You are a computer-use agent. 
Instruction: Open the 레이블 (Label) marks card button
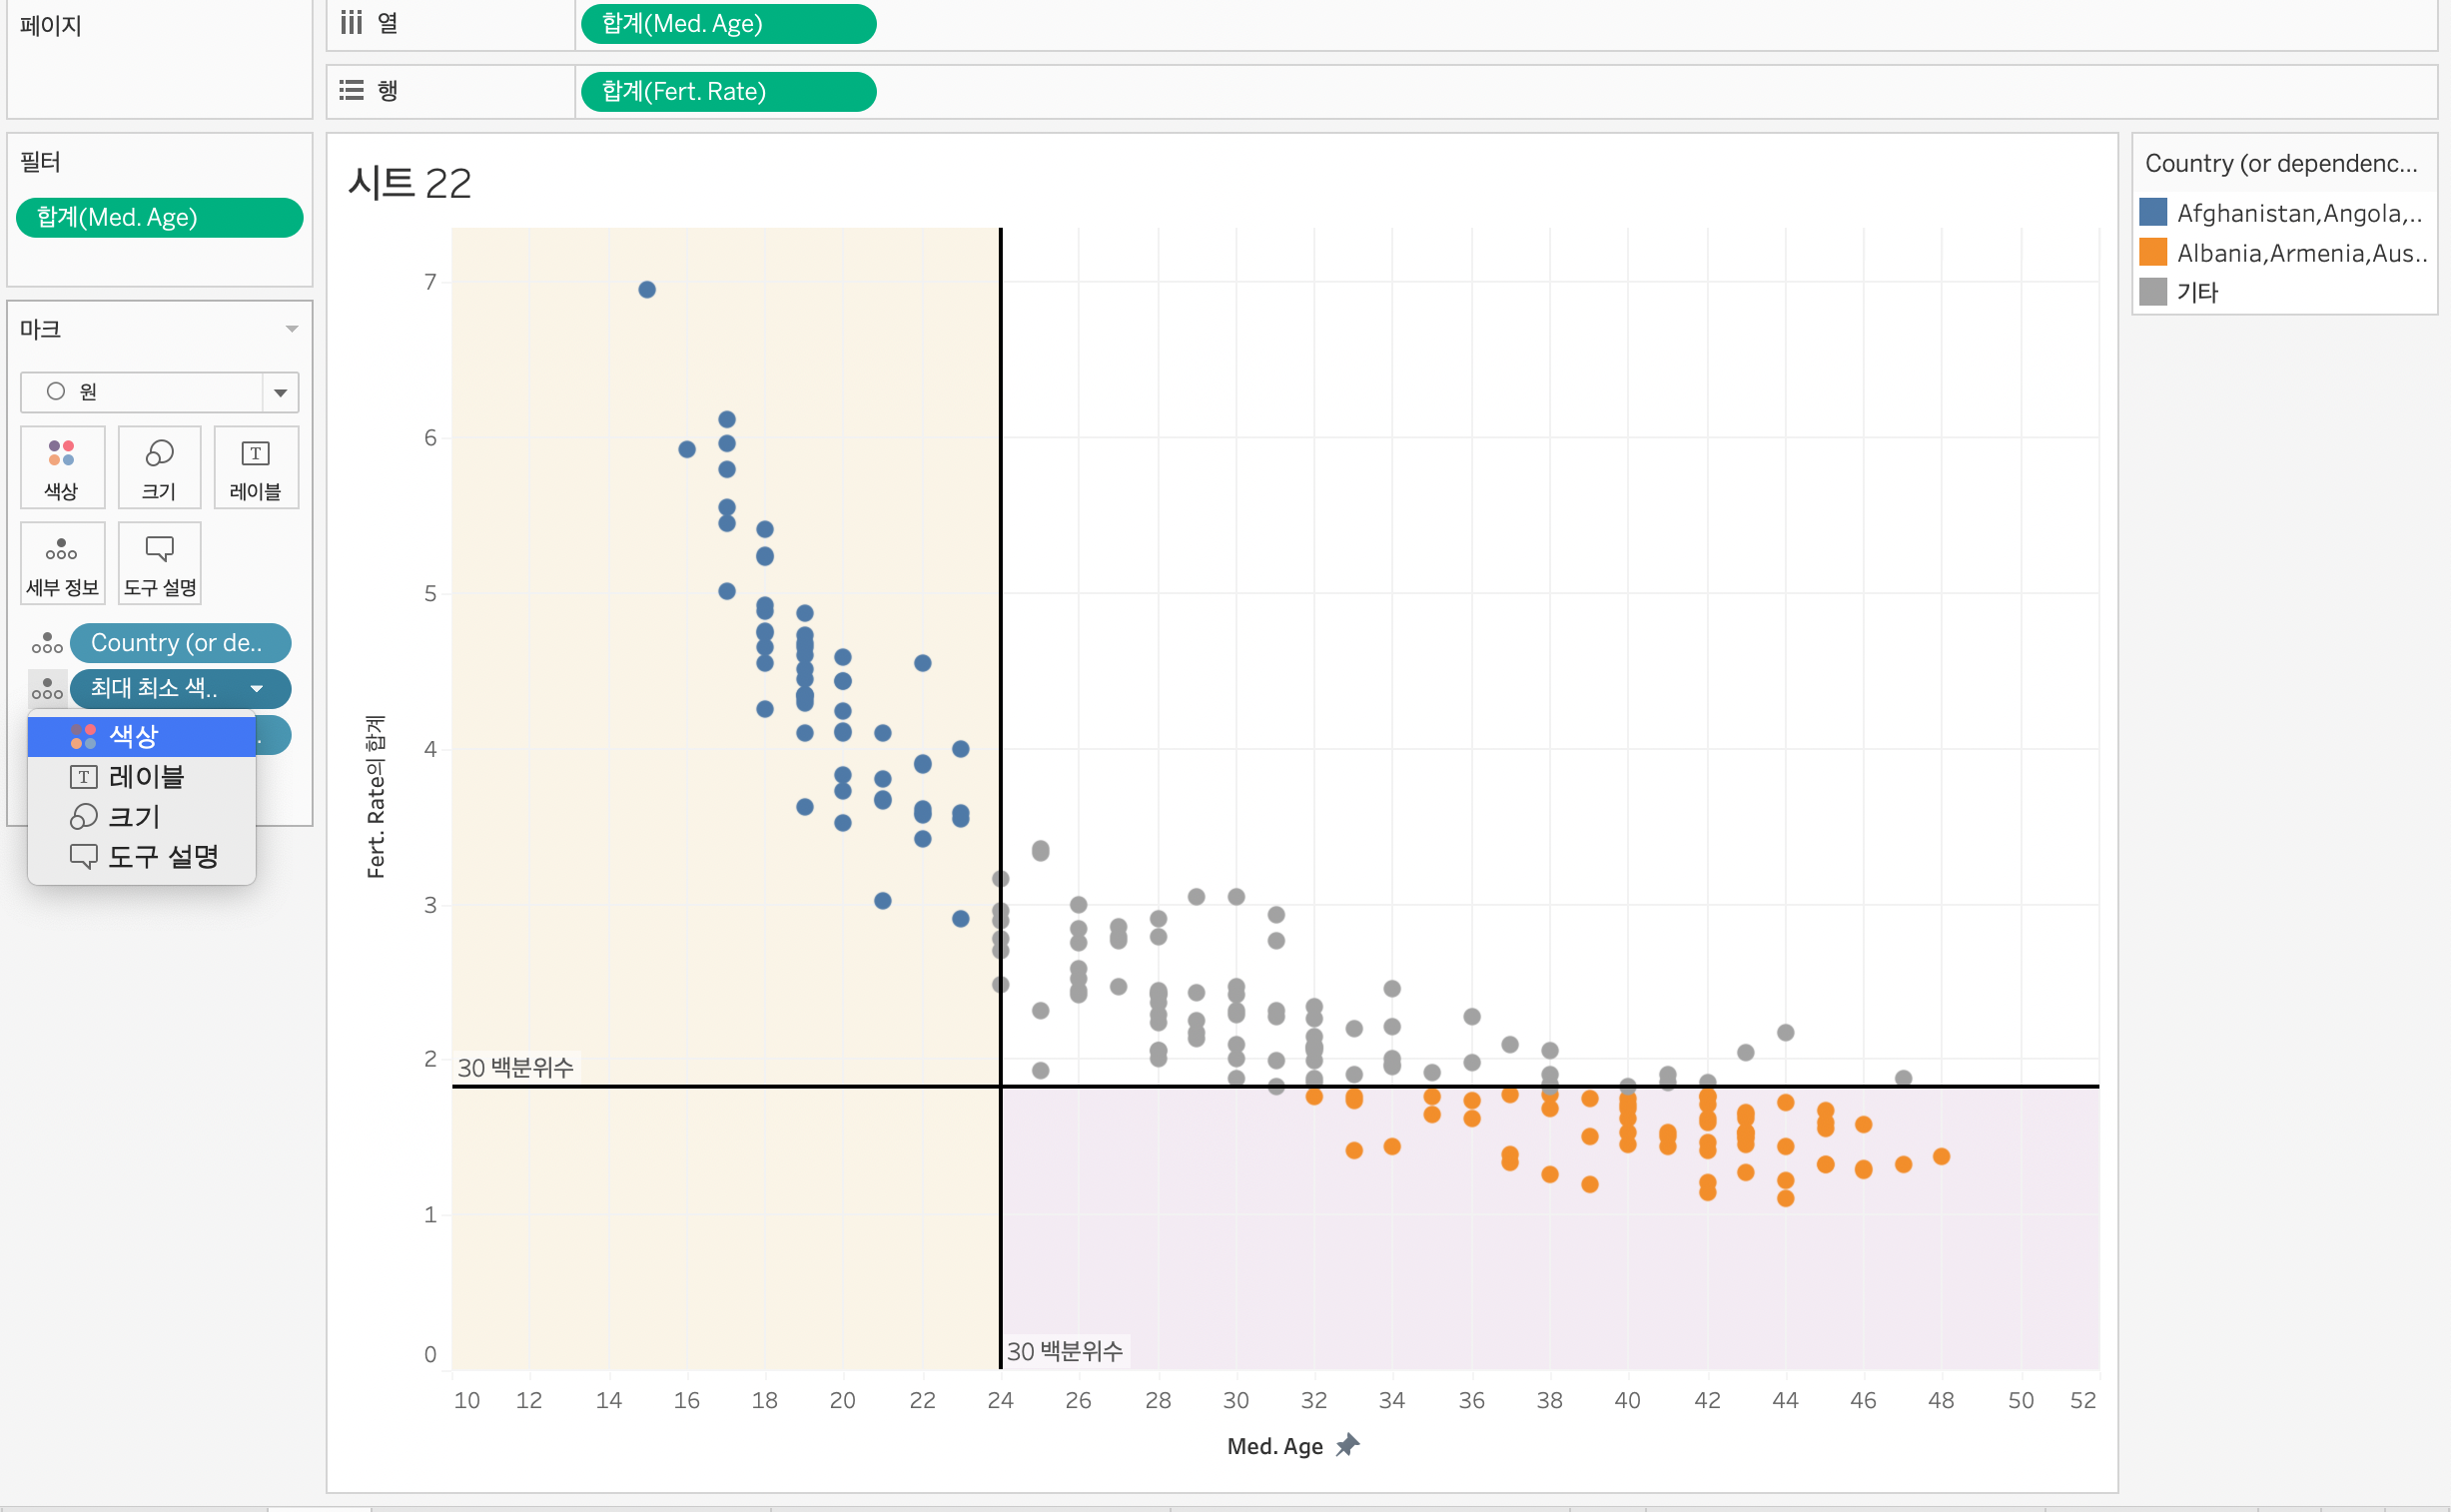(x=255, y=467)
